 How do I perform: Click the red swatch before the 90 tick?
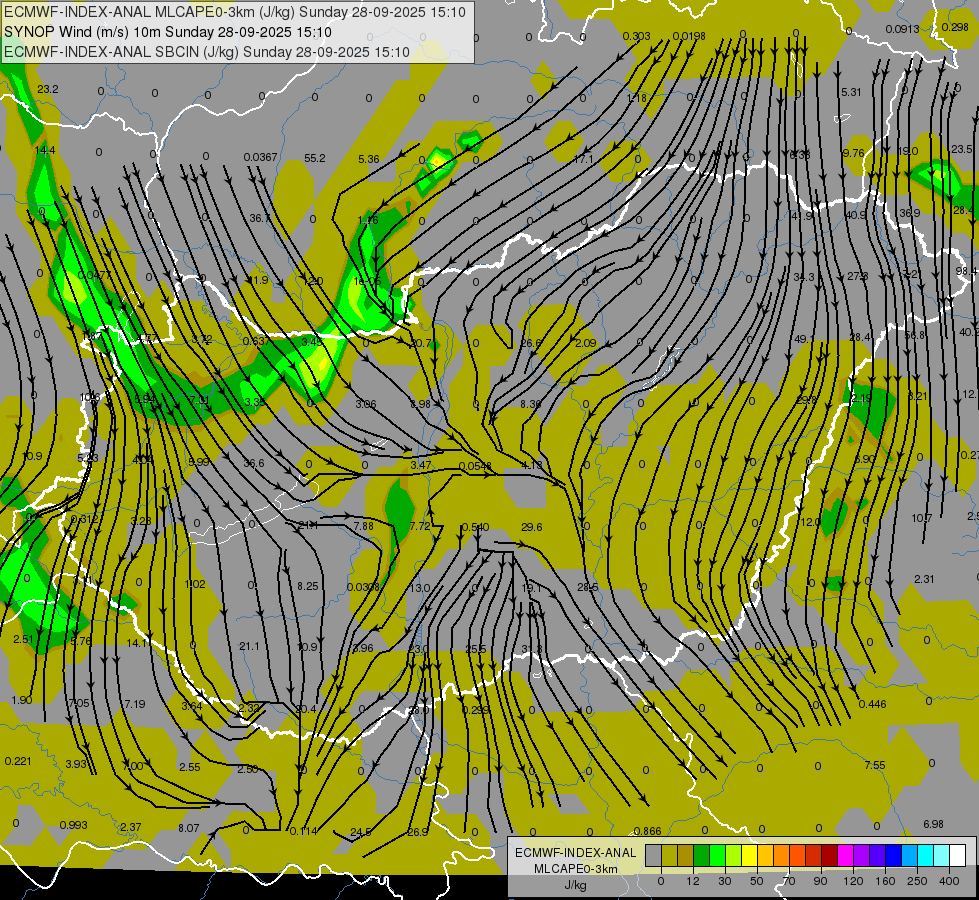[x=814, y=855]
